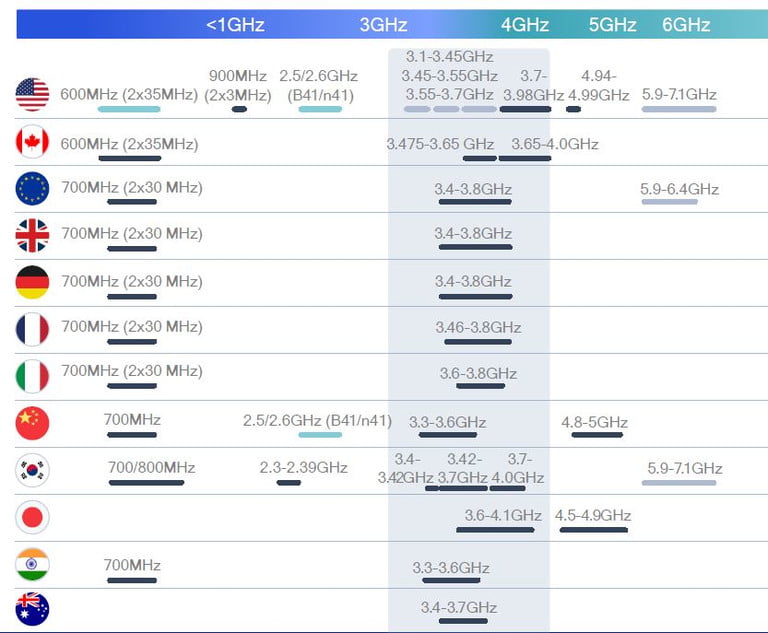
Task: Select the <1GHz column header
Action: [x=235, y=25]
